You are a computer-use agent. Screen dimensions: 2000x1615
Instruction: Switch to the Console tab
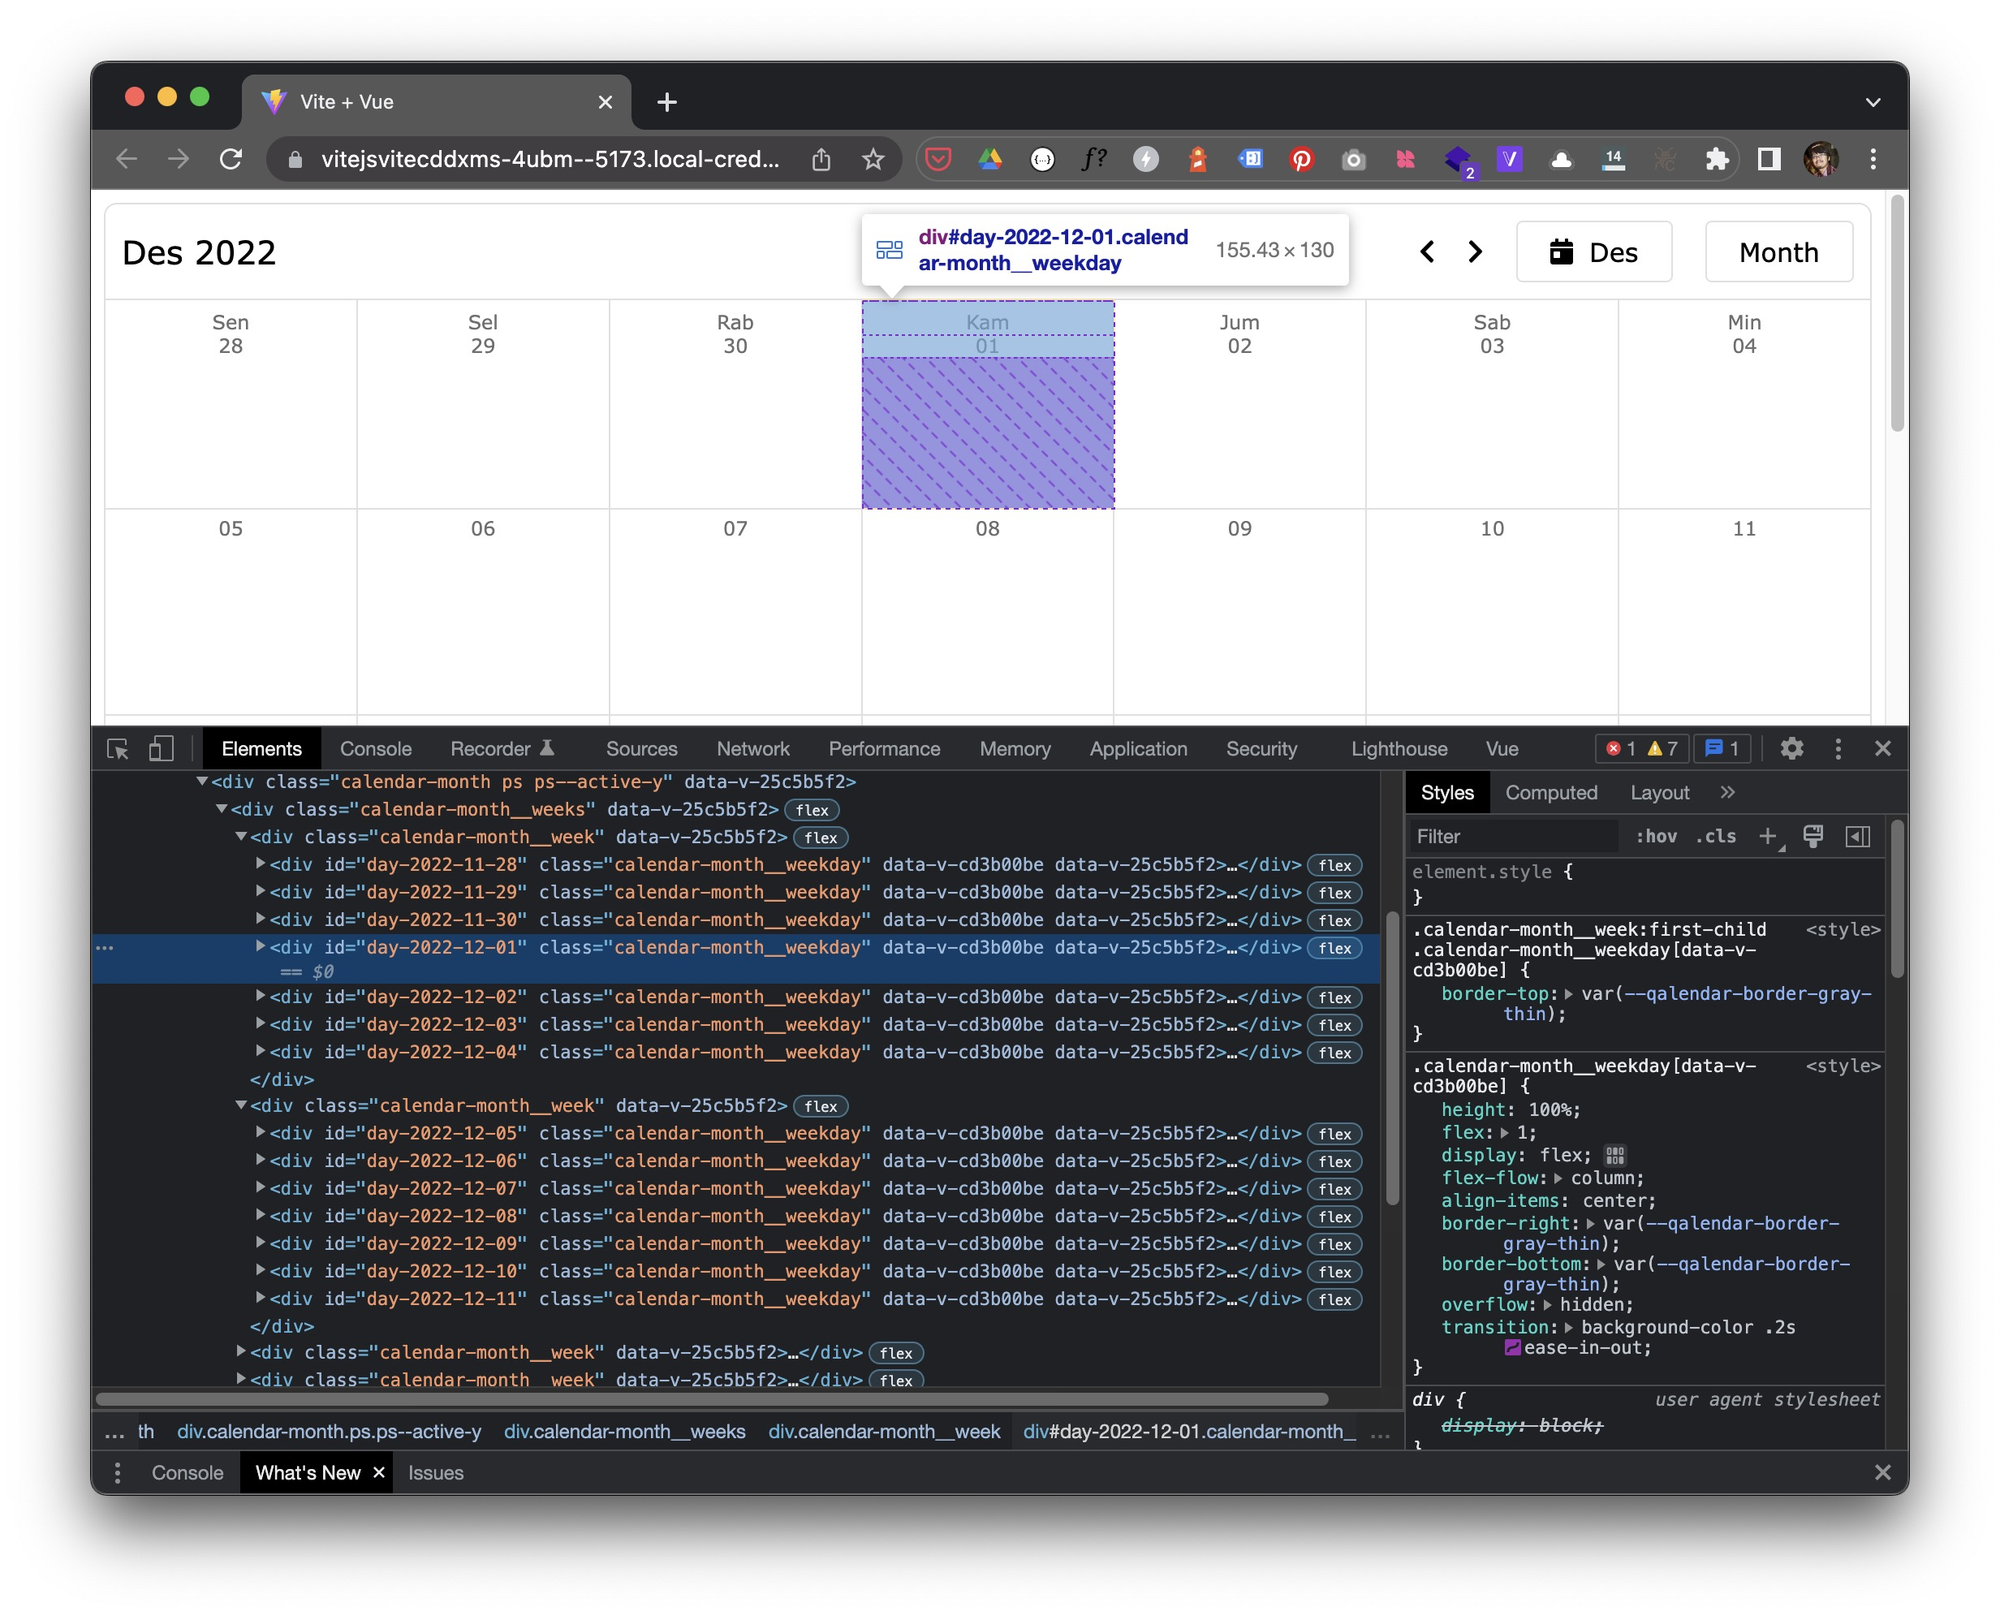pyautogui.click(x=375, y=749)
